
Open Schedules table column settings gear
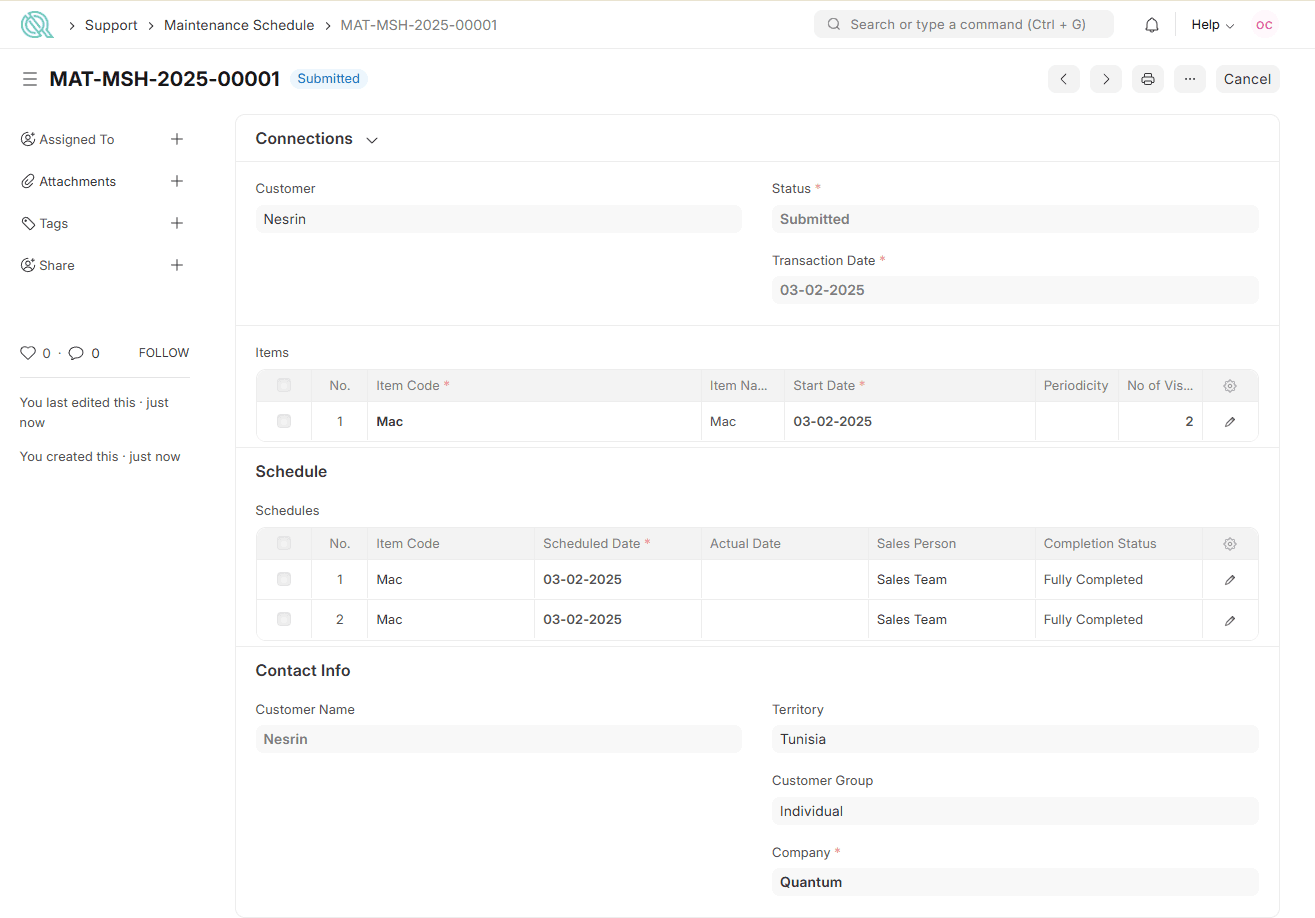pos(1230,544)
